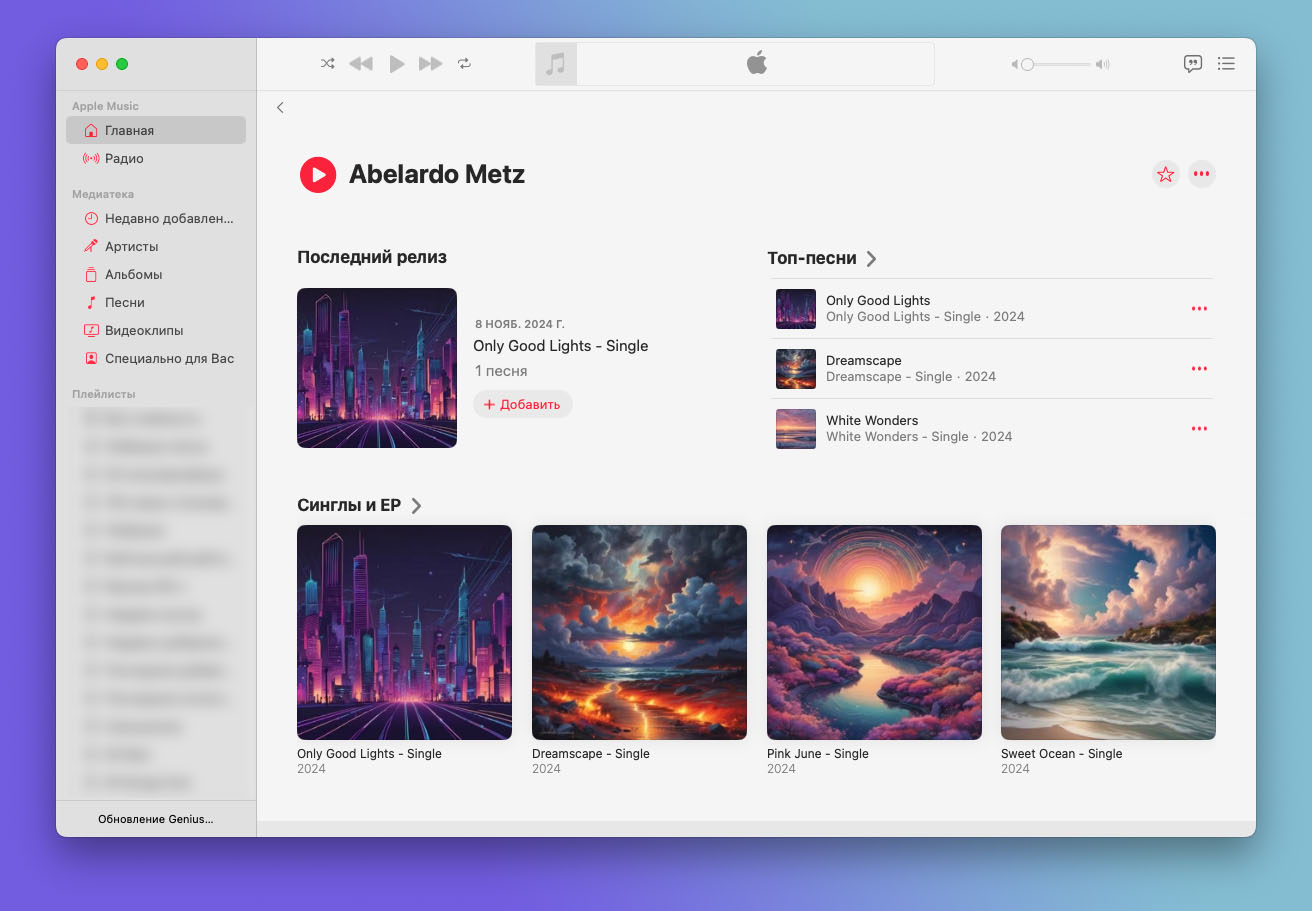Open more options for Only Good Lights song
The height and width of the screenshot is (911, 1312).
click(x=1199, y=309)
